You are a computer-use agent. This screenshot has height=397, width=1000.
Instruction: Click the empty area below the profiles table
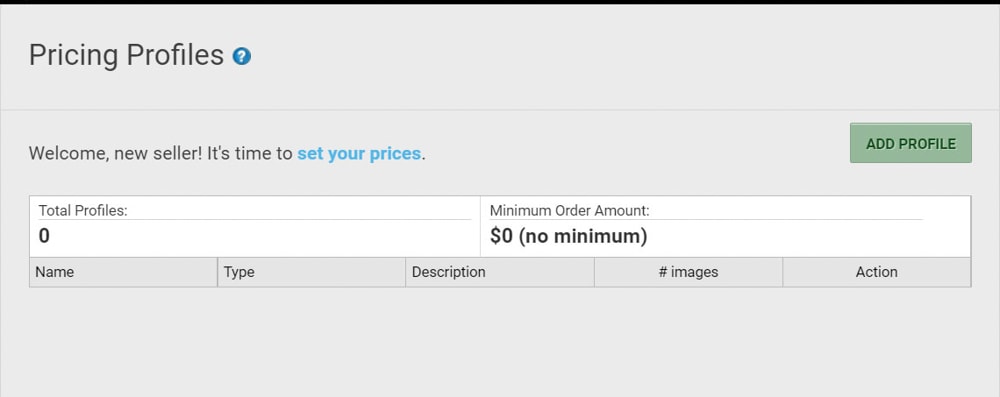500,341
